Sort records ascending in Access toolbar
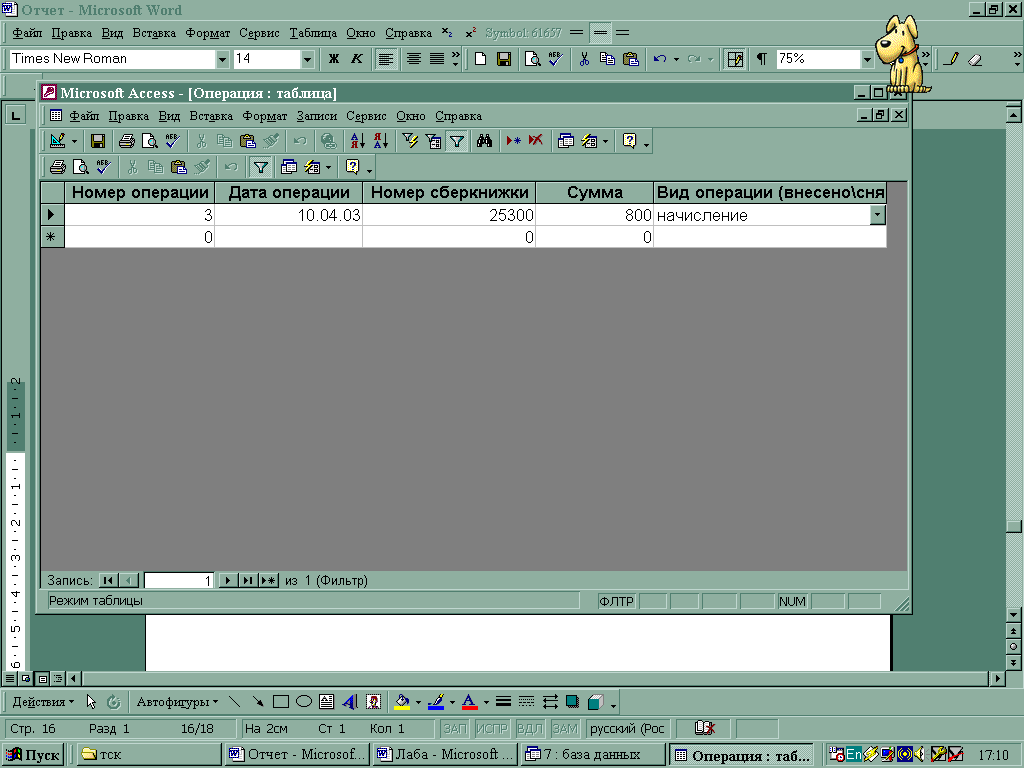The image size is (1024, 768). click(358, 140)
